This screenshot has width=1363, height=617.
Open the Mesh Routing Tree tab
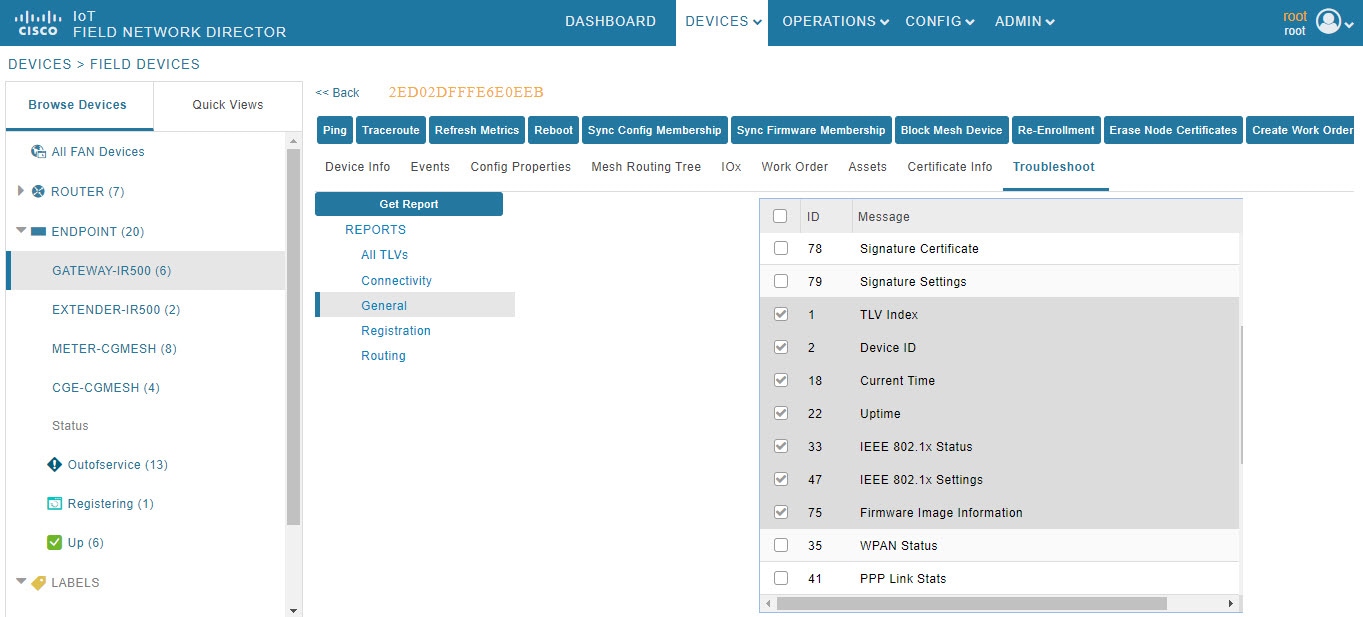(x=646, y=167)
